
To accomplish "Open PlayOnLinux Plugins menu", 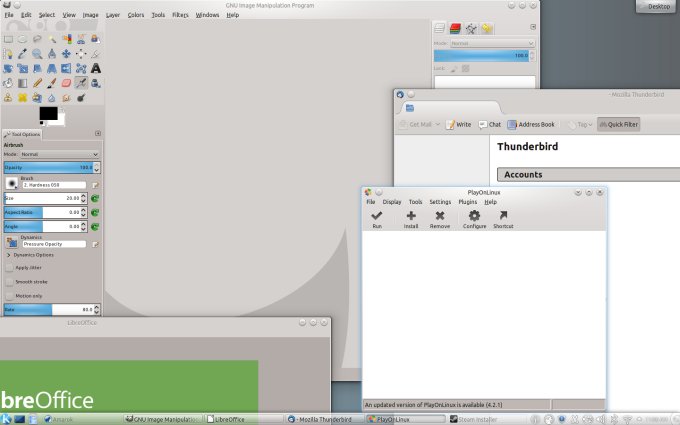I will (x=468, y=202).
